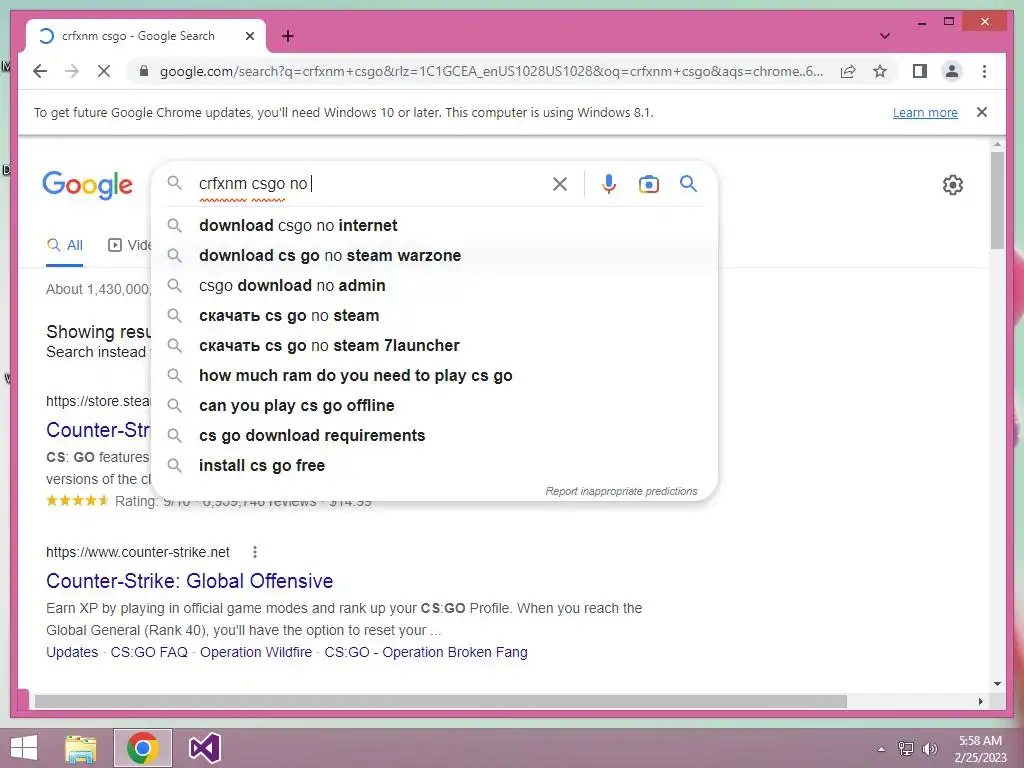Click the horizontal scrollbar thumb
This screenshot has height=768, width=1024.
click(x=441, y=701)
